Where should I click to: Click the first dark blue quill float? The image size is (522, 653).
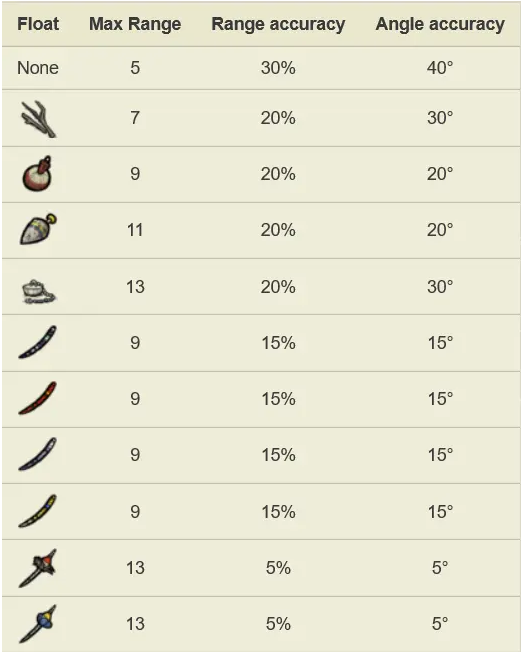[x=37, y=342]
